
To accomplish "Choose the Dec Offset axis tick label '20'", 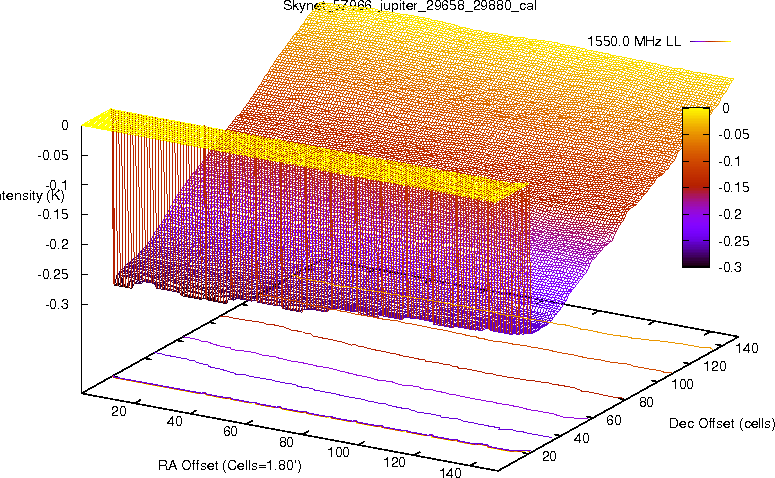I will (x=549, y=456).
